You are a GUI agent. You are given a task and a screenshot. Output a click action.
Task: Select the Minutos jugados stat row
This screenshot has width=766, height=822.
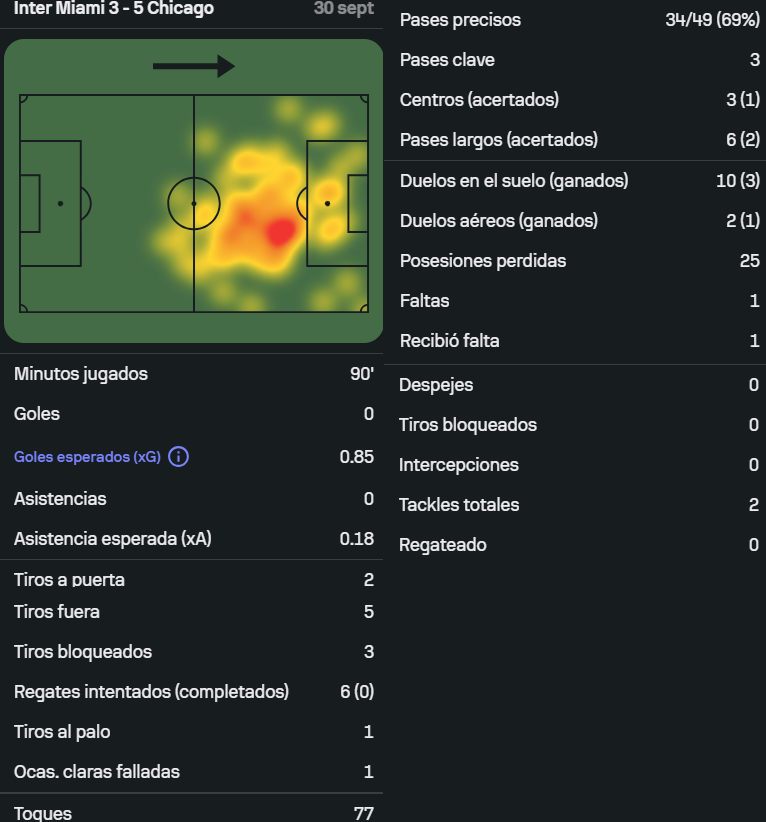pos(193,374)
